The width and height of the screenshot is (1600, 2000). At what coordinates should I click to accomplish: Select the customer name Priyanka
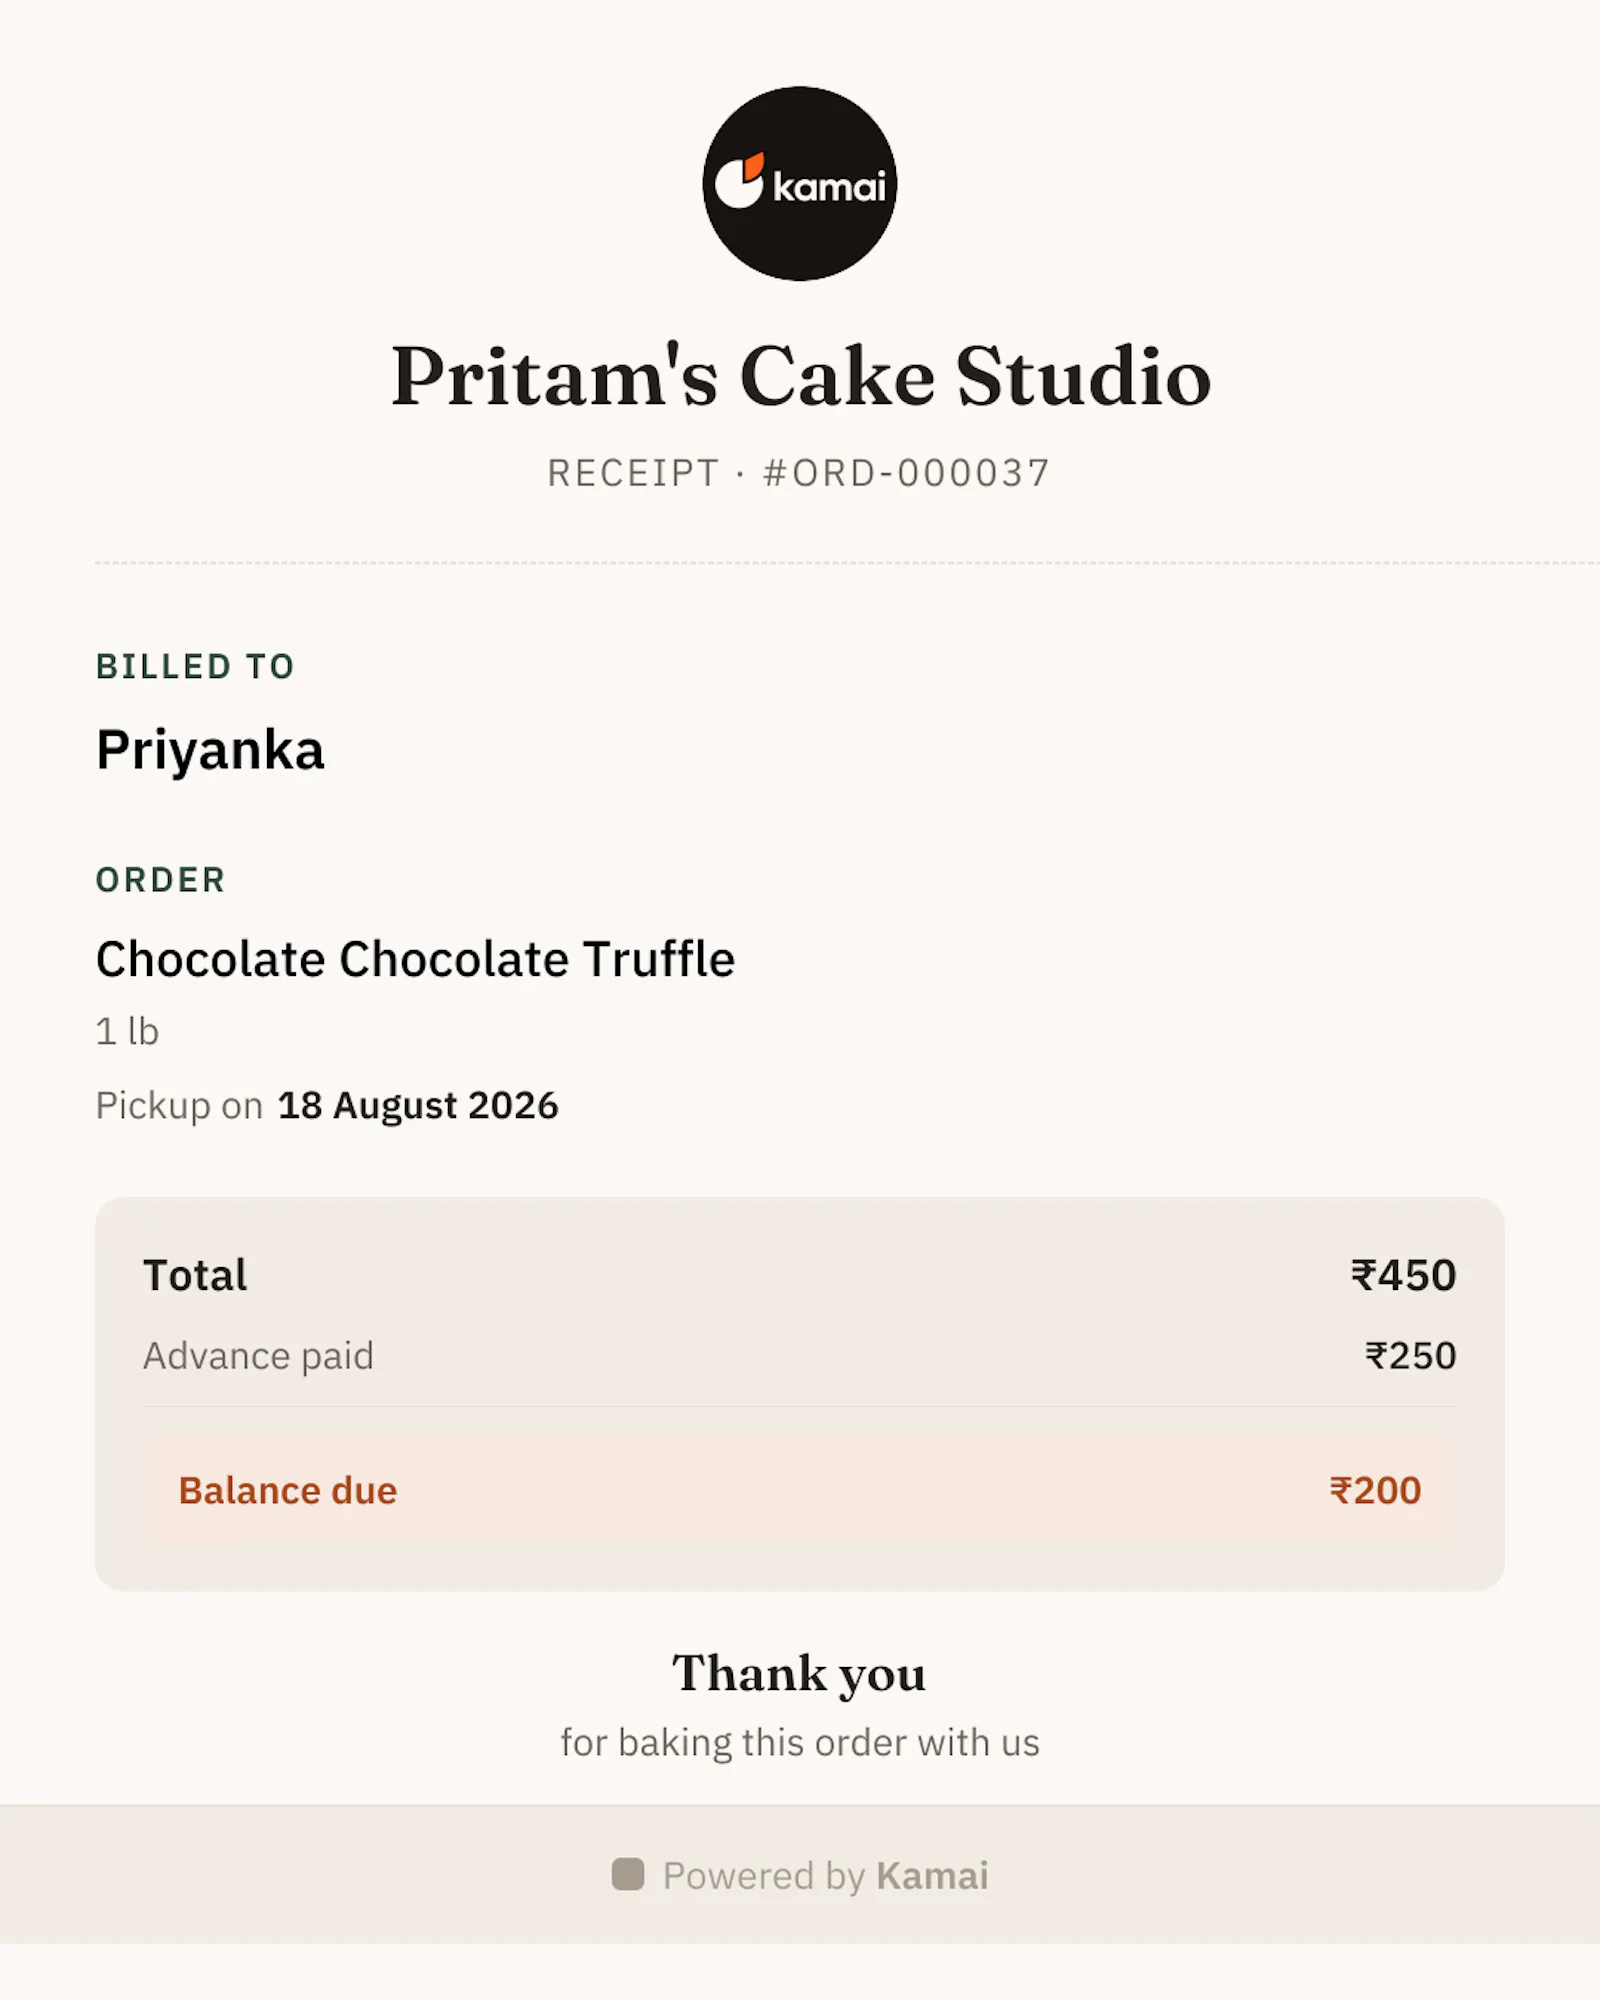210,750
